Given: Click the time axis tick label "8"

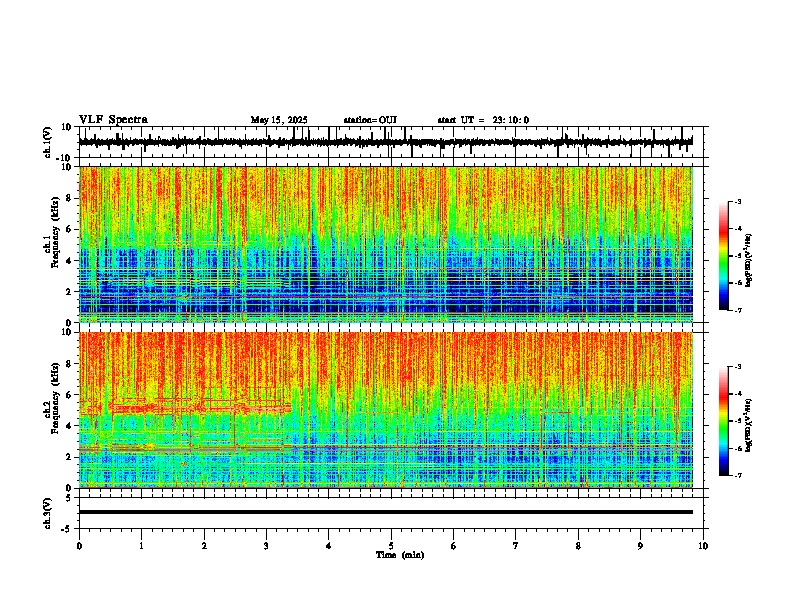Looking at the screenshot, I should pos(578,546).
